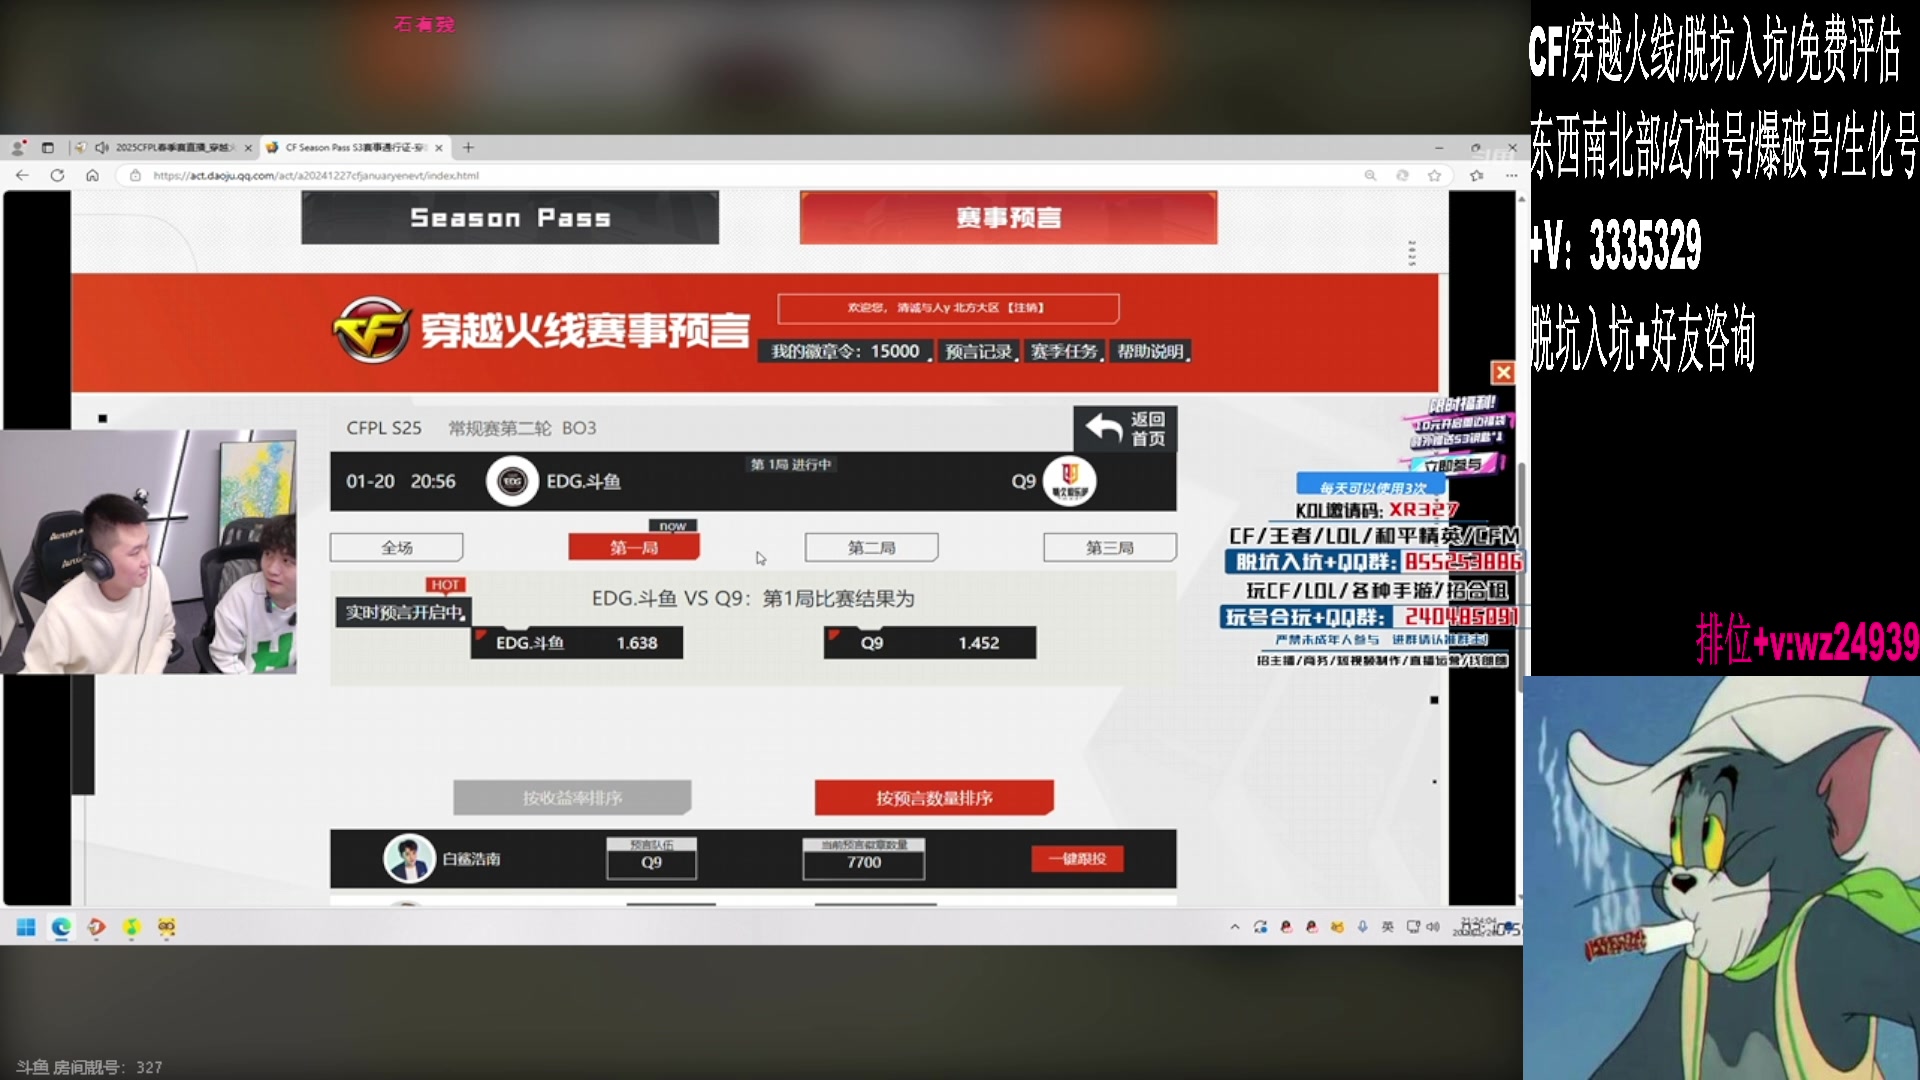1920x1080 pixels.
Task: Switch to the 2025CFPL live stream tab
Action: 165,147
